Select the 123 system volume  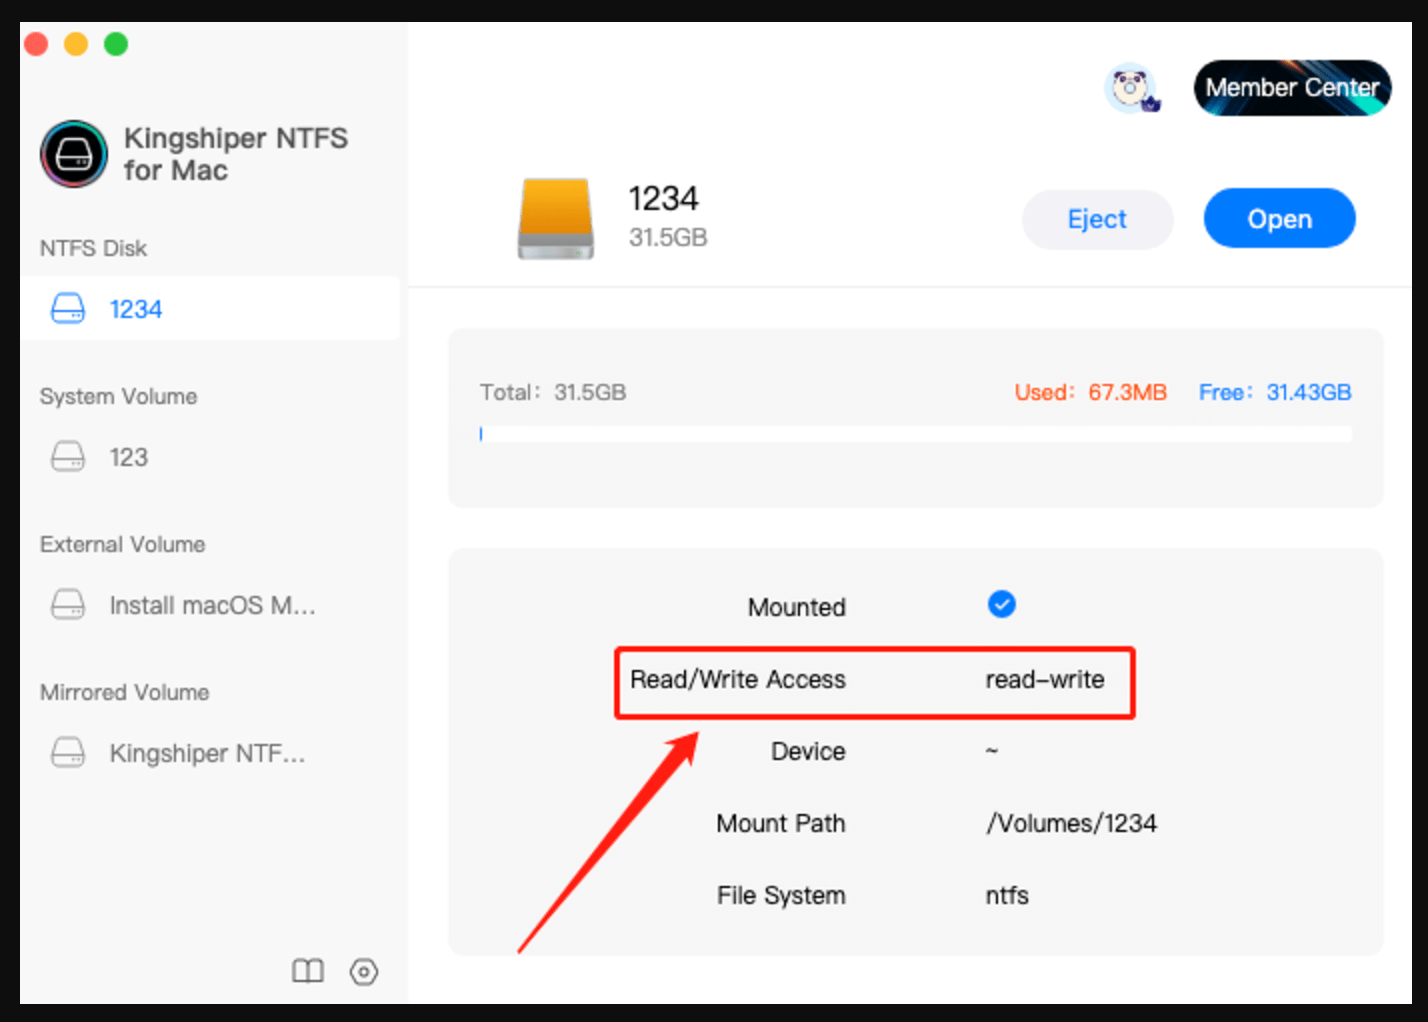[x=129, y=457]
